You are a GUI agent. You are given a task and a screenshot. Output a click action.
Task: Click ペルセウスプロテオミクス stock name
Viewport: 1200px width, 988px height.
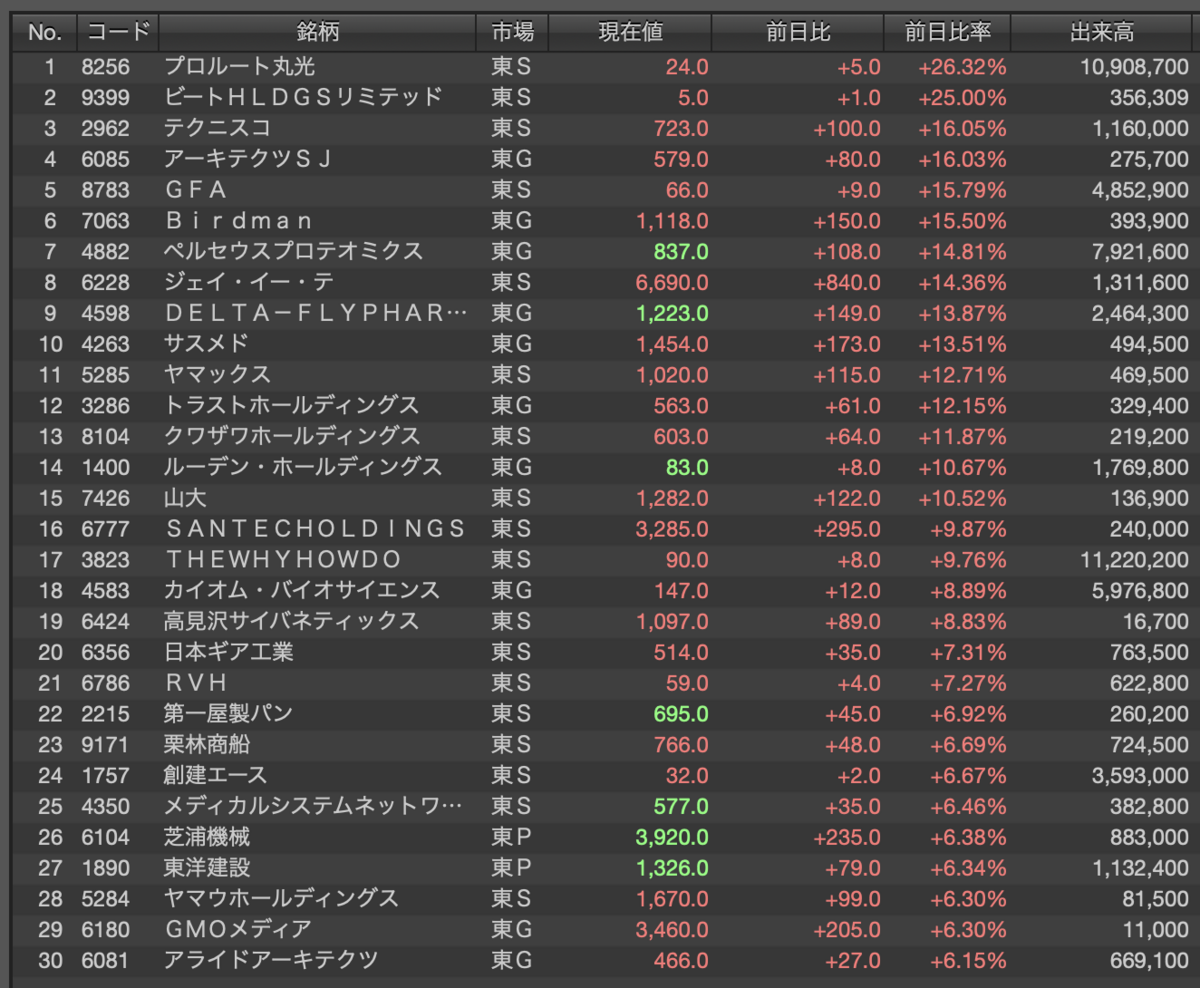click(x=294, y=252)
